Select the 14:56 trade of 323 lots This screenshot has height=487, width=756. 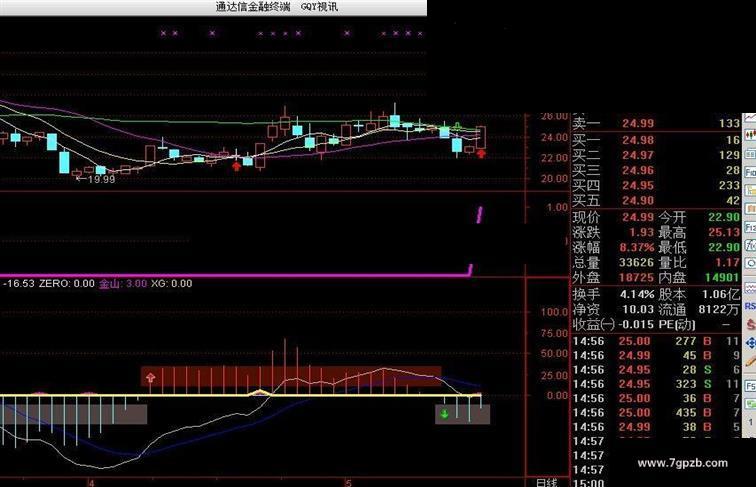tap(656, 384)
